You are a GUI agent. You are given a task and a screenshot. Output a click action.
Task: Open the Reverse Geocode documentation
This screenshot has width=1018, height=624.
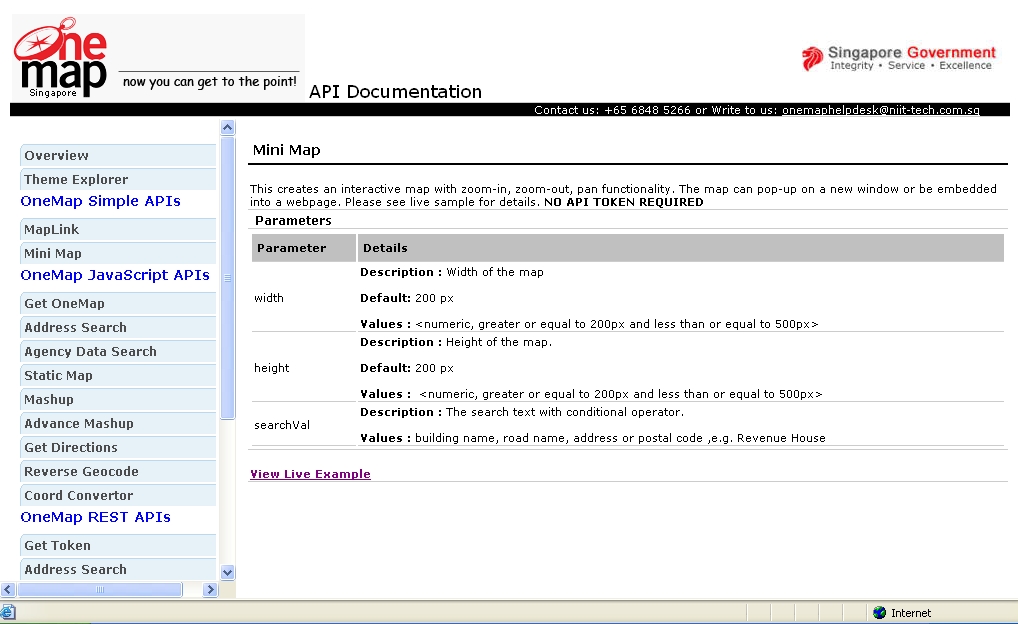pyautogui.click(x=80, y=471)
